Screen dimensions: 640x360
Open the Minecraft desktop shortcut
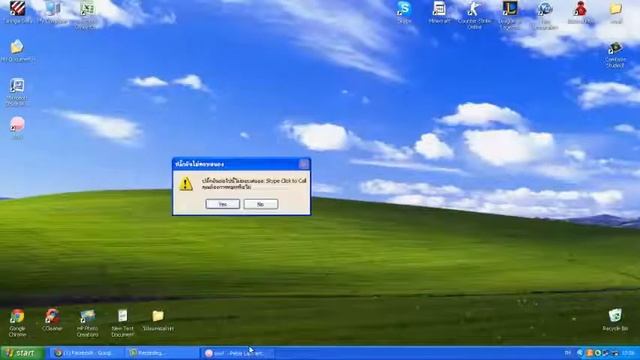(x=439, y=12)
